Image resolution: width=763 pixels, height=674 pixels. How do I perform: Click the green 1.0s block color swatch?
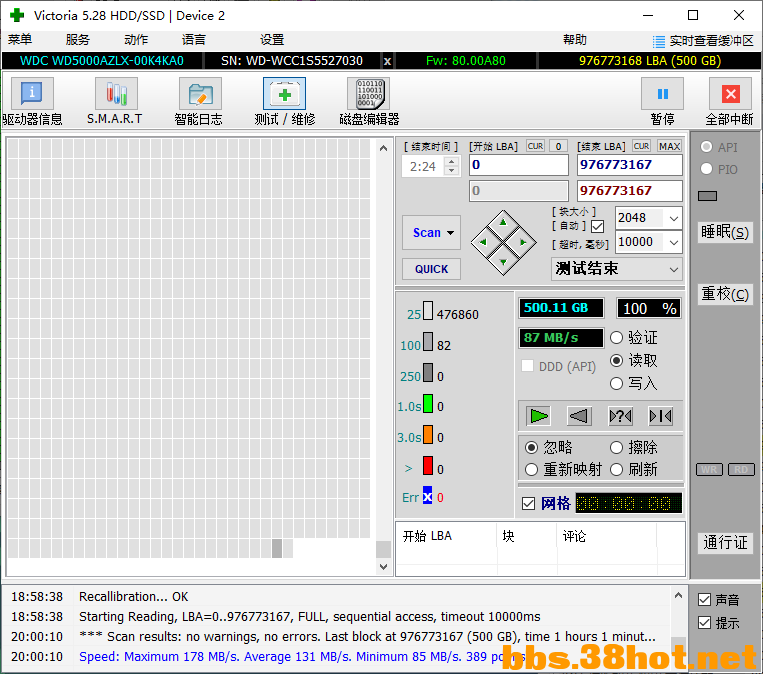point(428,403)
